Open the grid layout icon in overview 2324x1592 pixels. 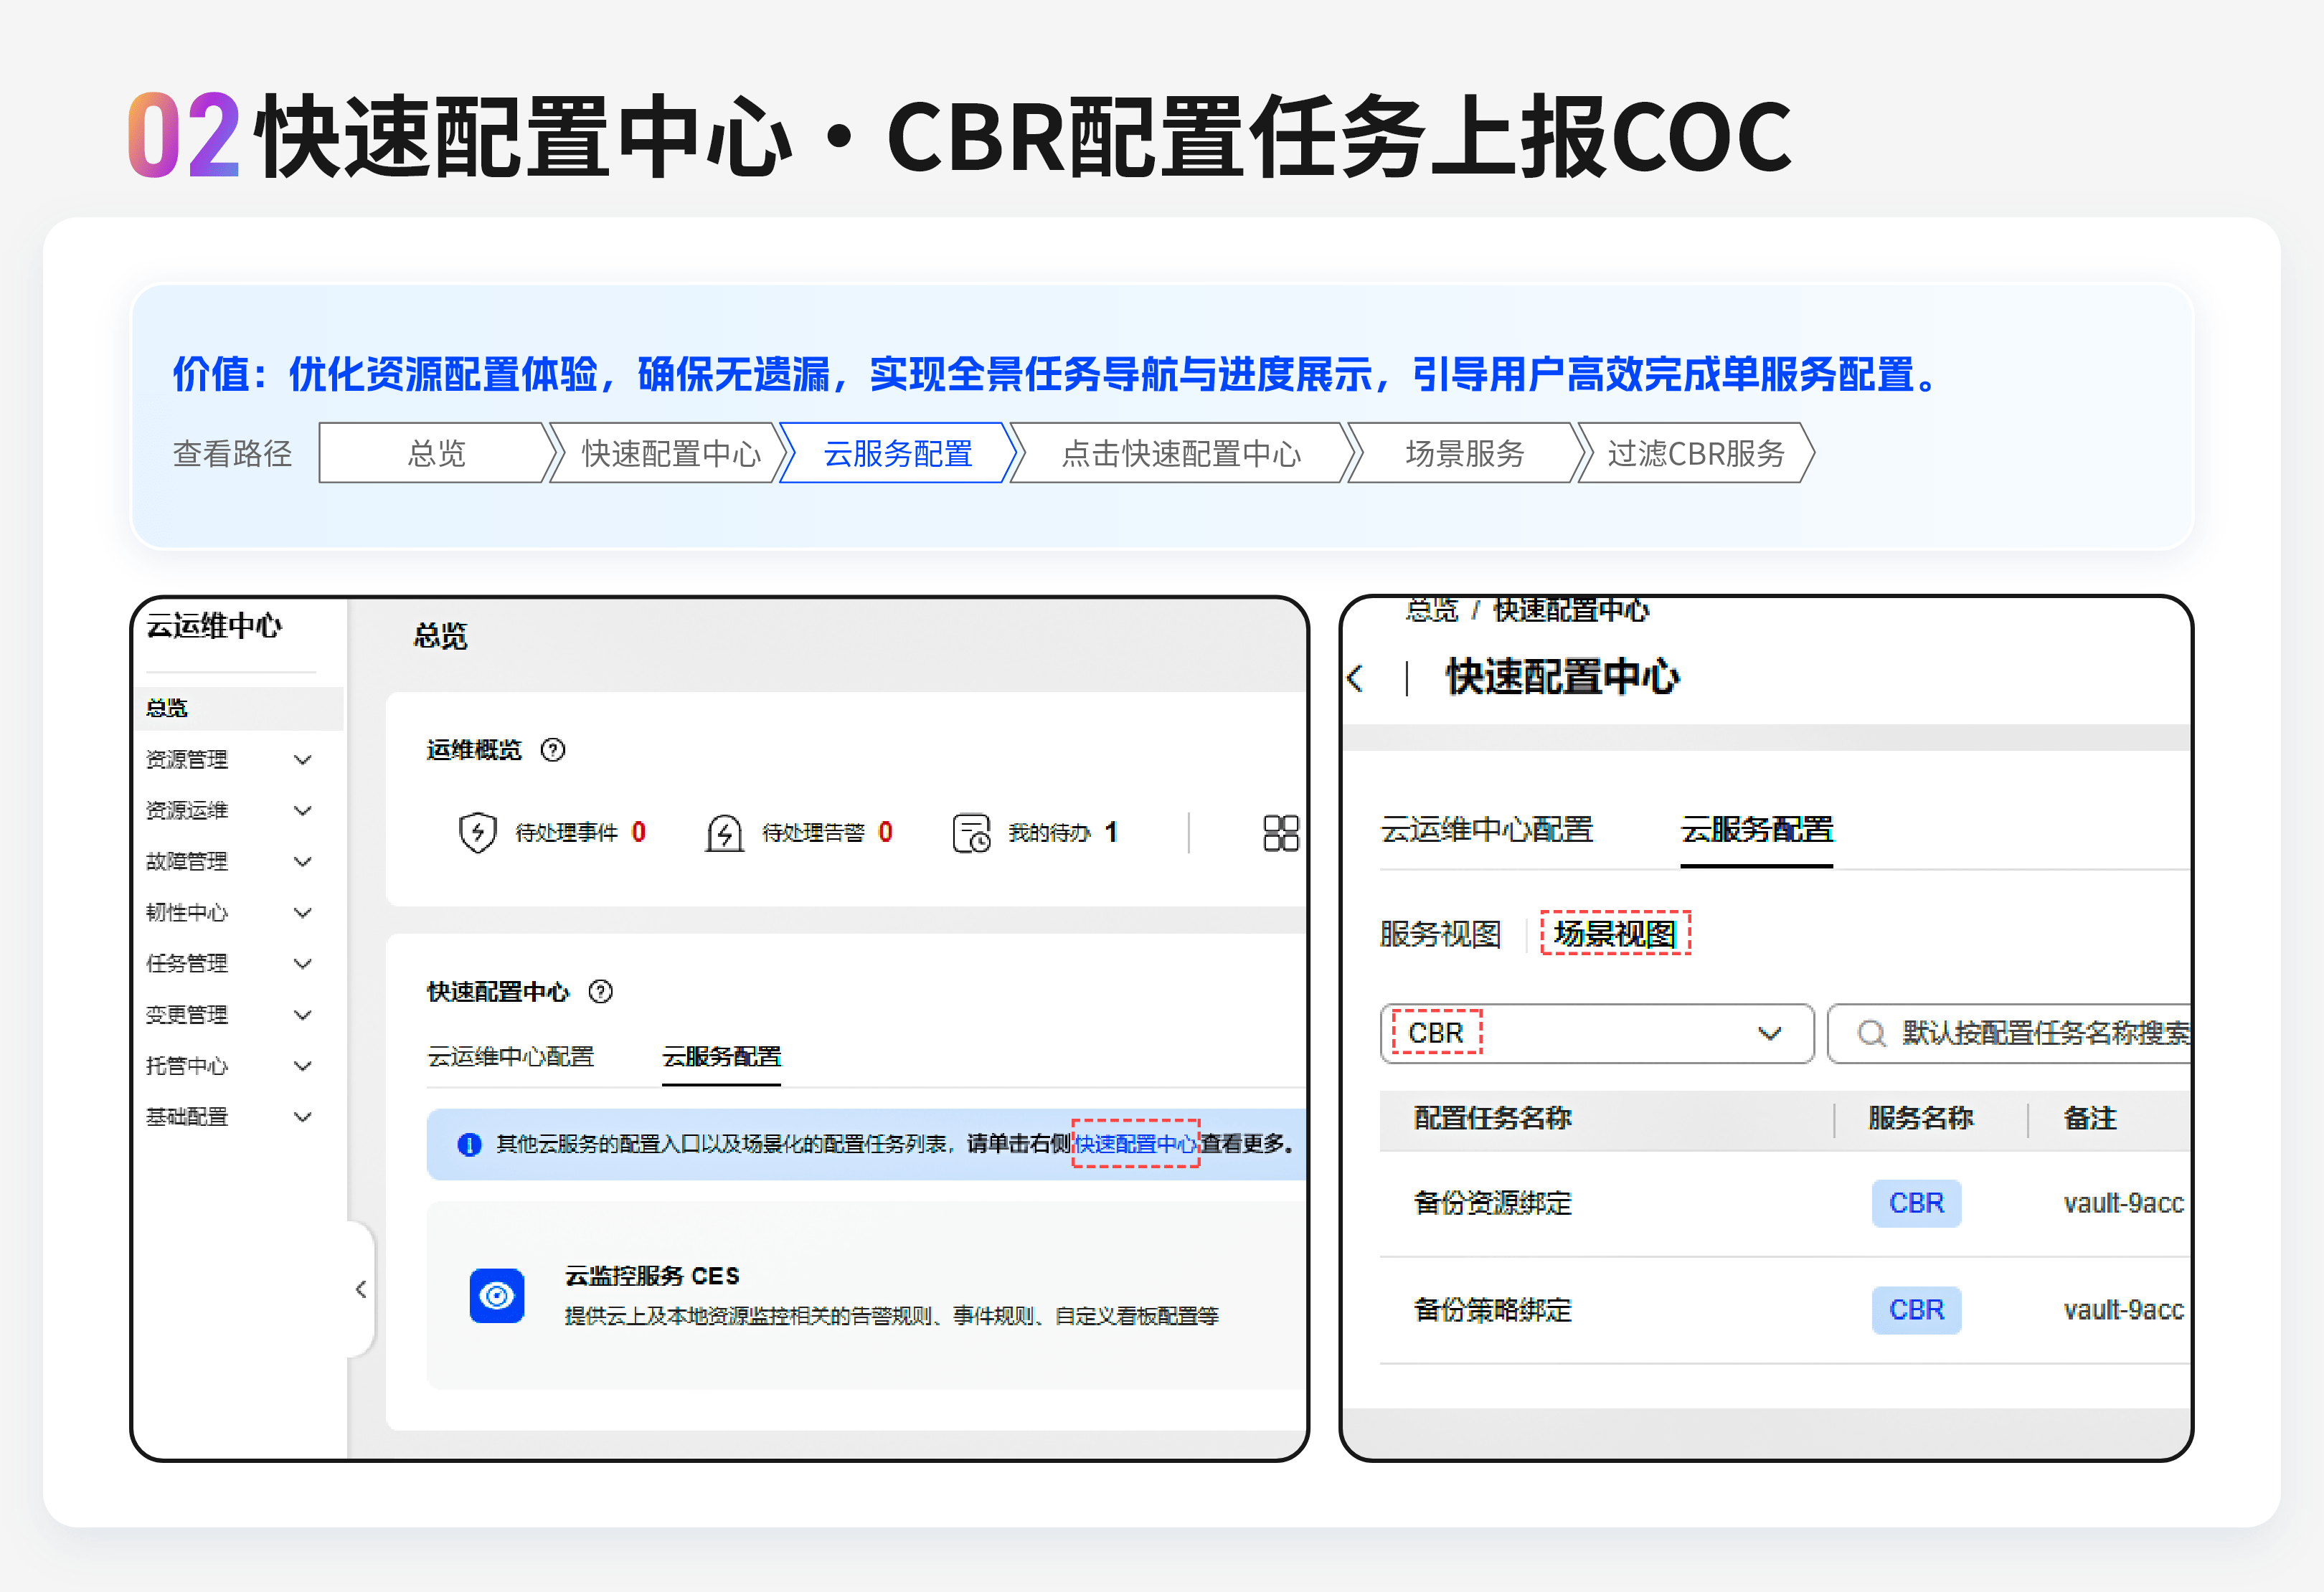[1280, 832]
